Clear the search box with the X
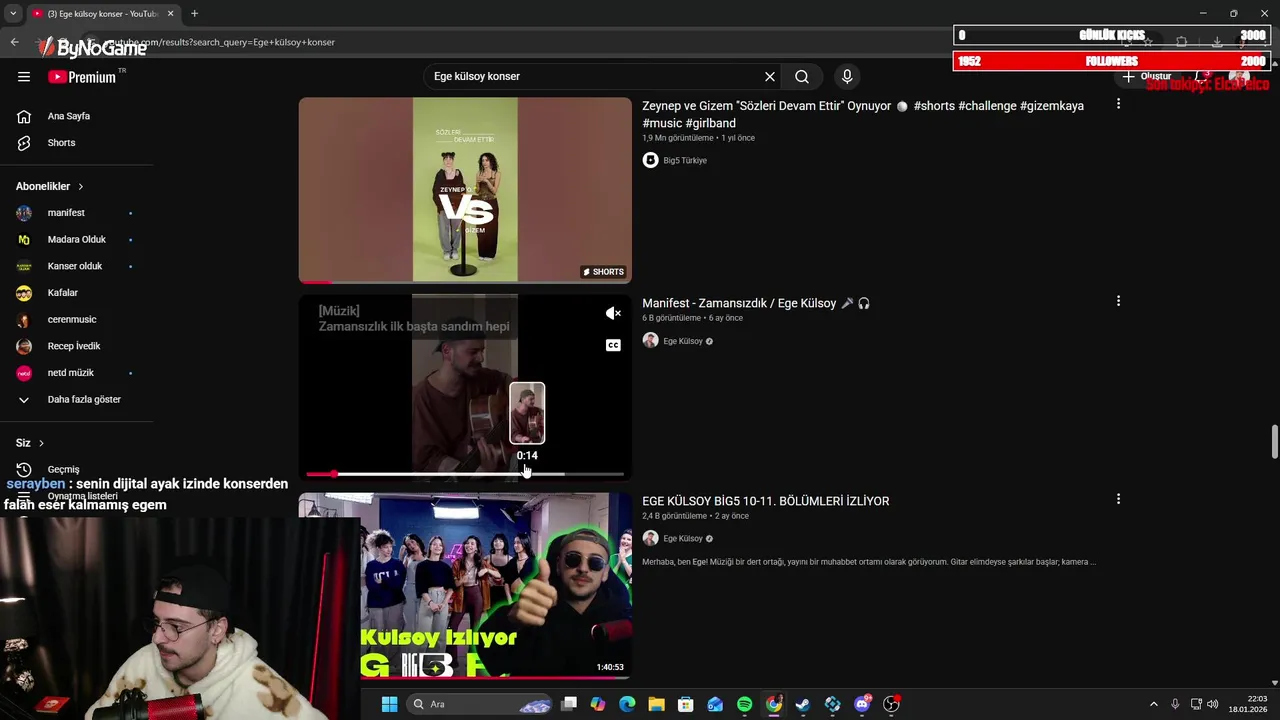The image size is (1280, 720). 770,77
